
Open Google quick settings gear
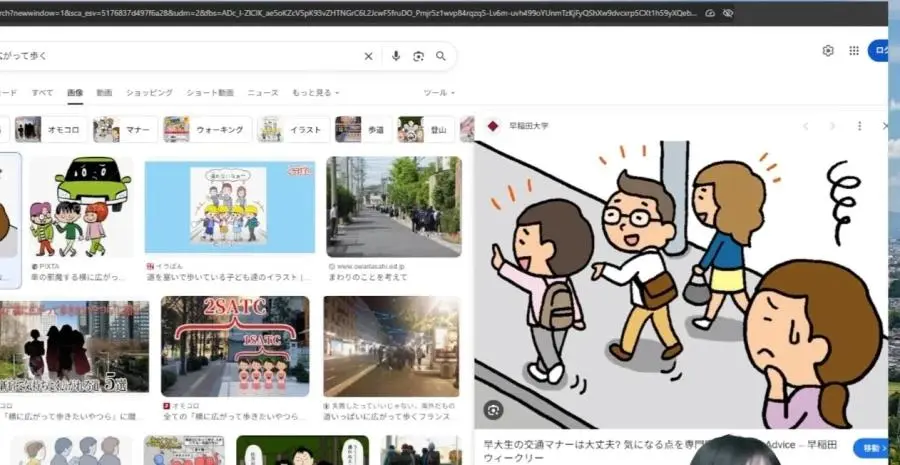point(828,51)
